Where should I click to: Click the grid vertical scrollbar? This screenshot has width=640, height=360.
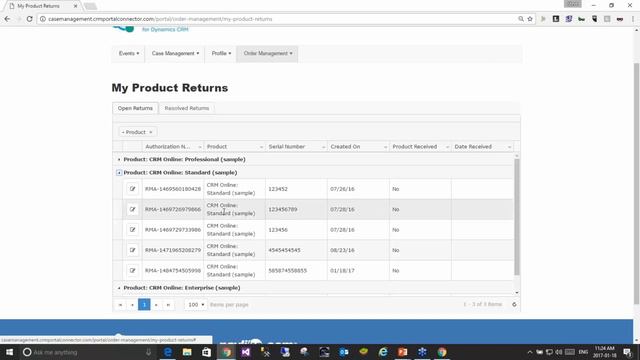click(517, 217)
